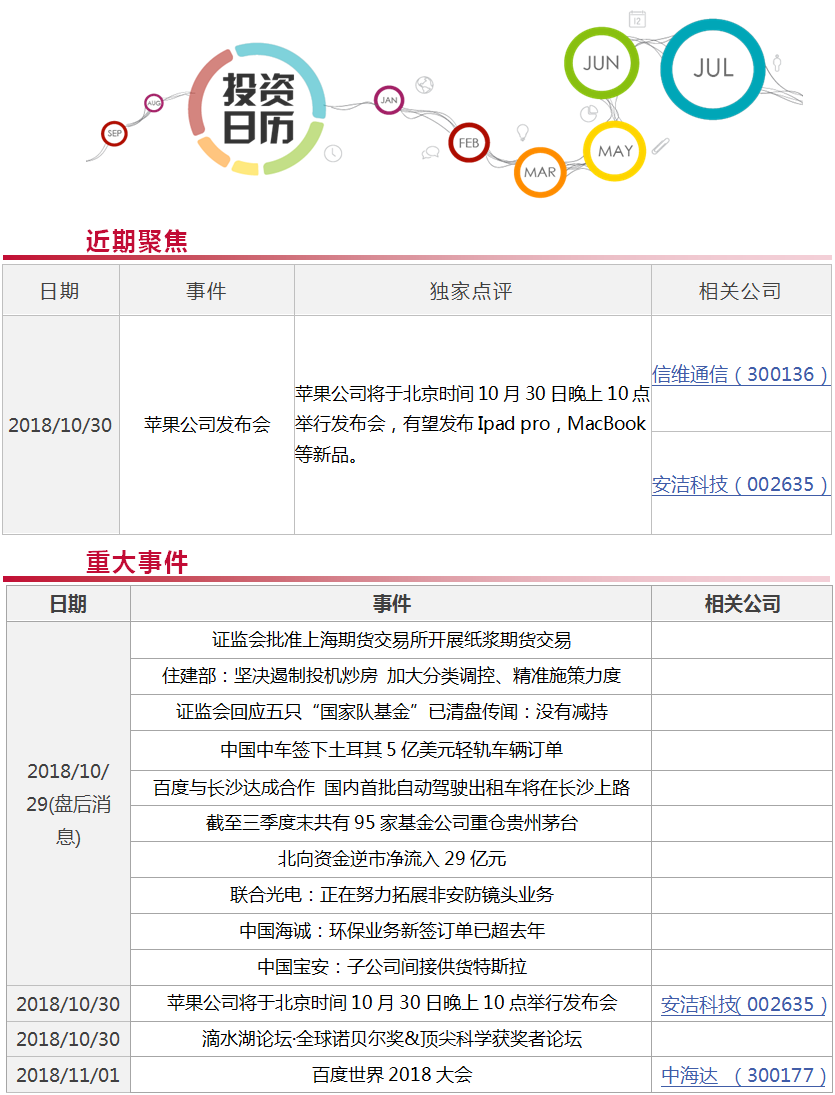Click the pie chart icon below JUN
The width and height of the screenshot is (835, 1095).
pyautogui.click(x=589, y=112)
